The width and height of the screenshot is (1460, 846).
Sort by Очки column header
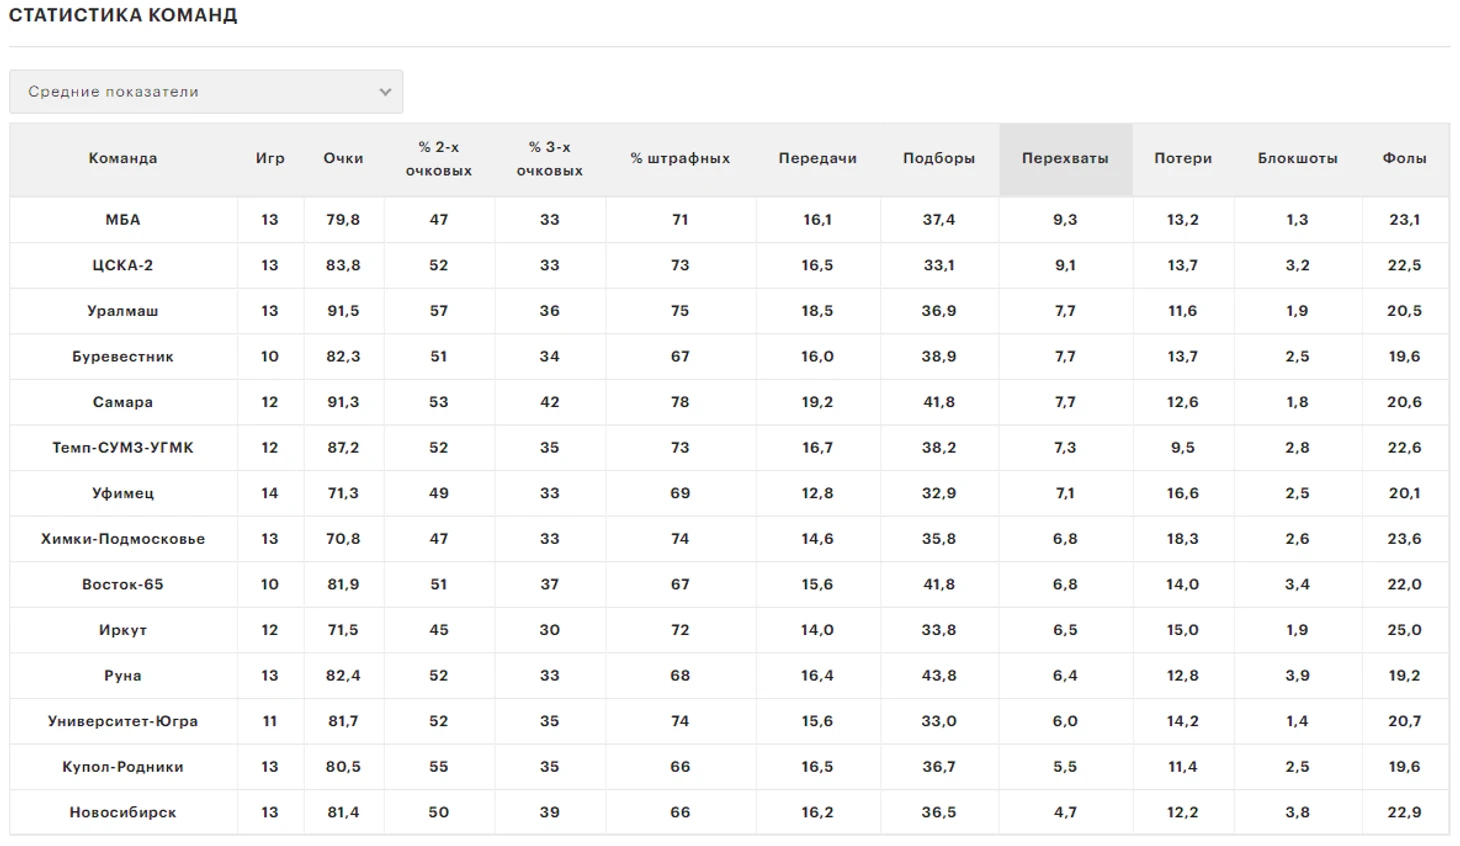tap(343, 158)
